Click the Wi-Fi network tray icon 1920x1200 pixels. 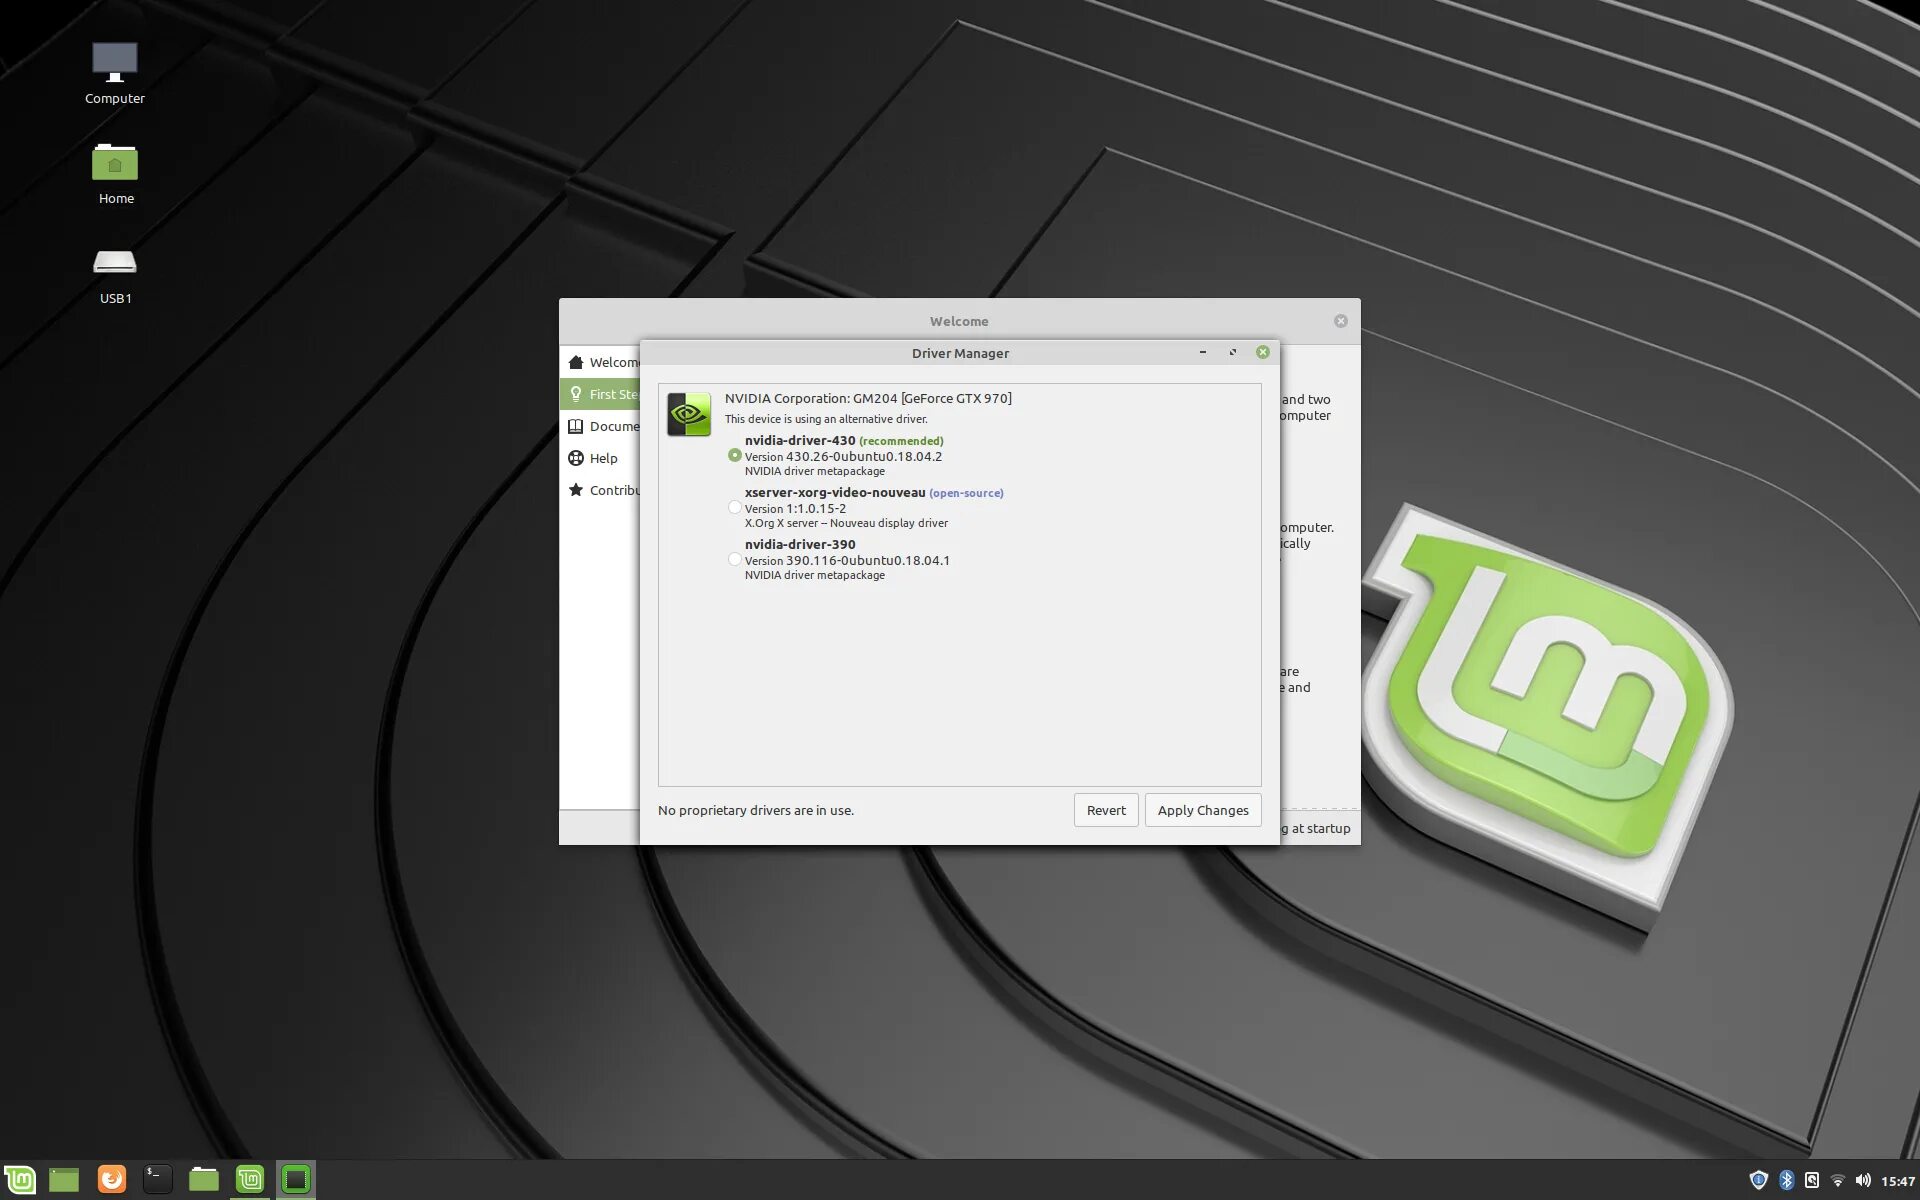(1837, 1181)
